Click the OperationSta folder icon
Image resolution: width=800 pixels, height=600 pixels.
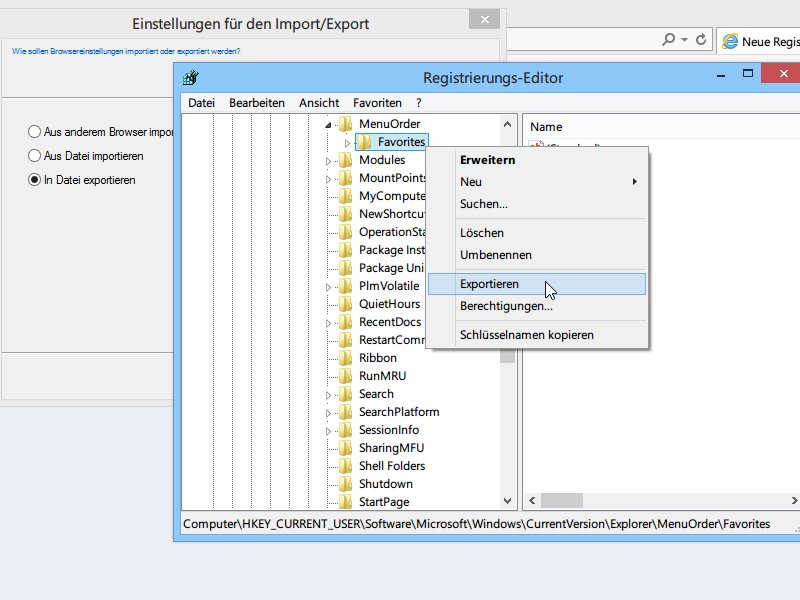[346, 232]
